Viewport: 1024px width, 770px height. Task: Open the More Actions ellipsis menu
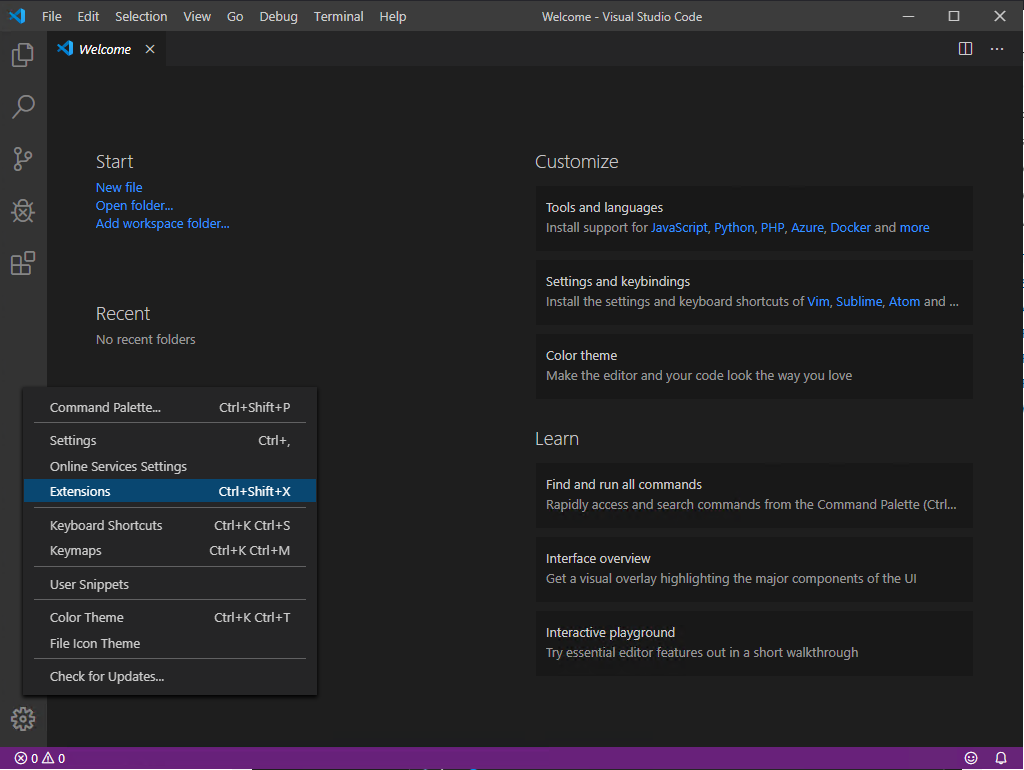pyautogui.click(x=997, y=48)
